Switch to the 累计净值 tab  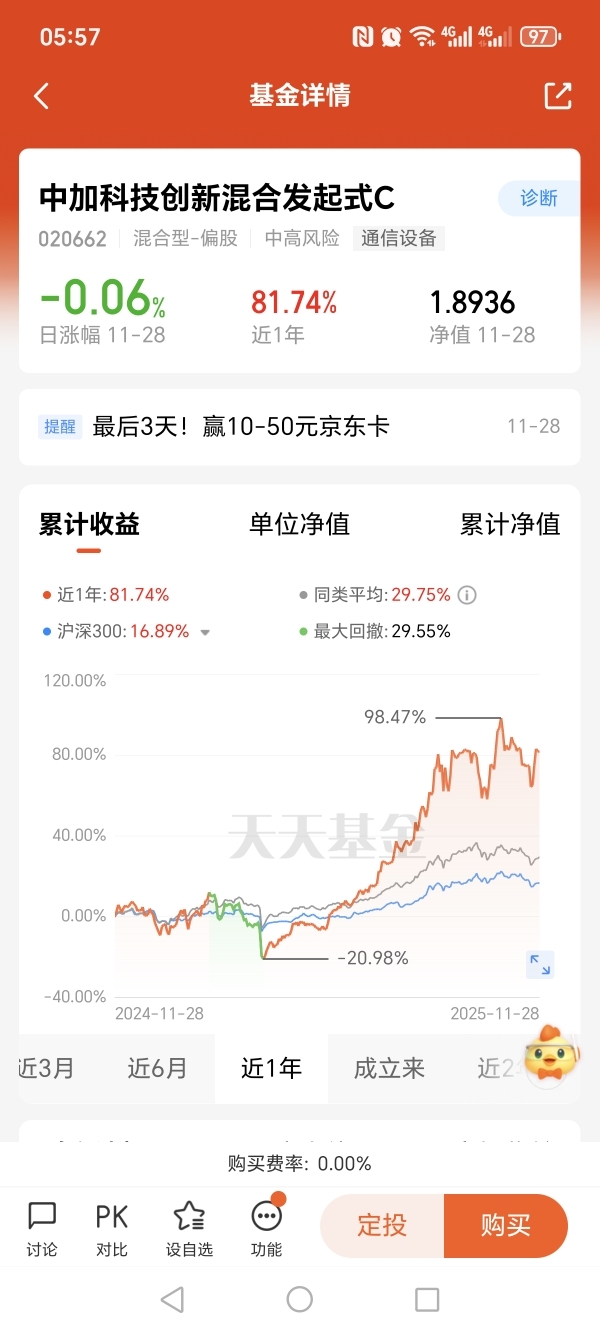coord(510,524)
